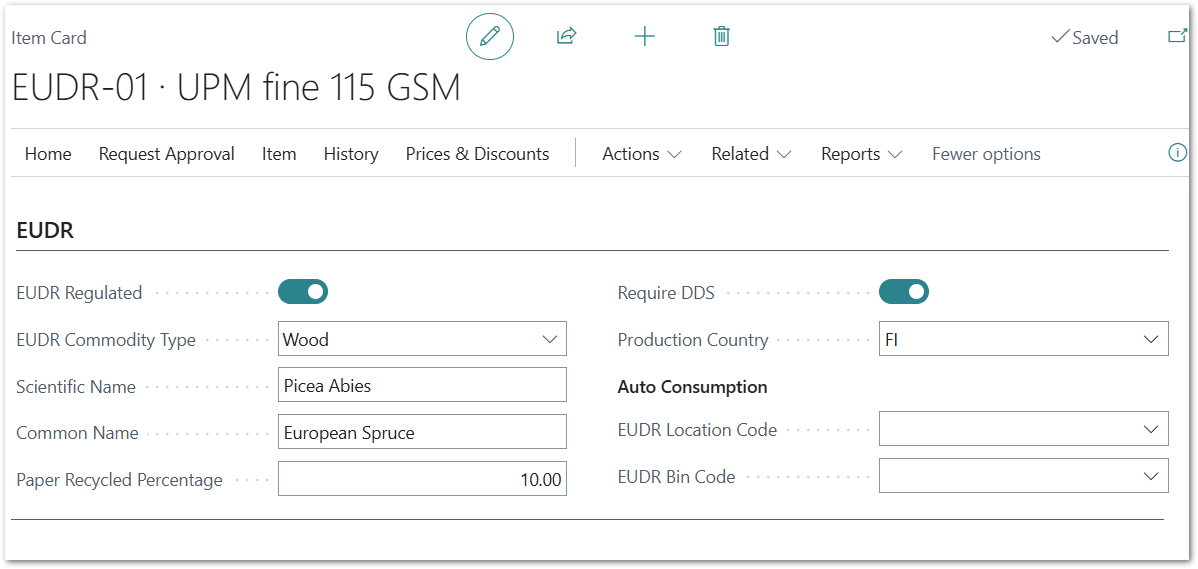
Task: Expand the Production Country dropdown
Action: (1150, 339)
